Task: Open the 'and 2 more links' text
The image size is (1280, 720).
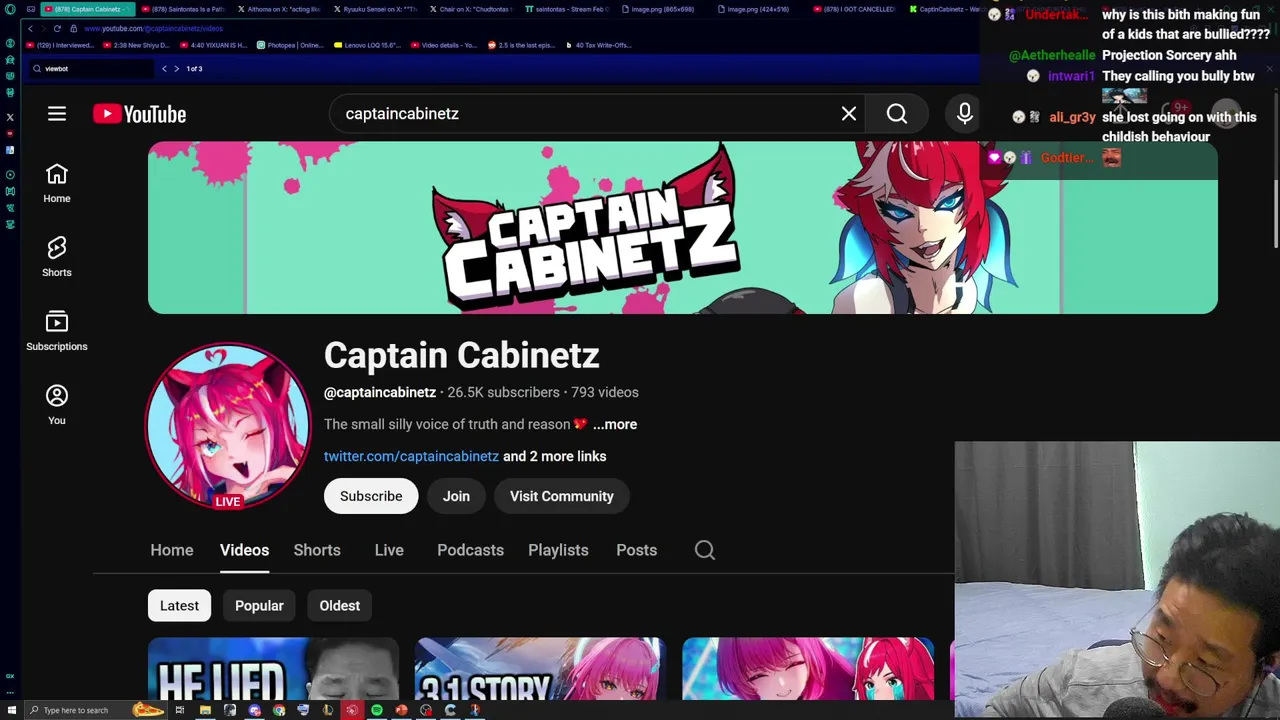Action: (555, 456)
